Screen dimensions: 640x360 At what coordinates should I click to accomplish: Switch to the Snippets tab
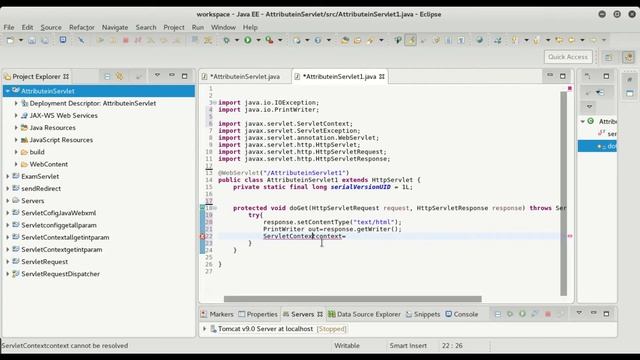pos(423,314)
